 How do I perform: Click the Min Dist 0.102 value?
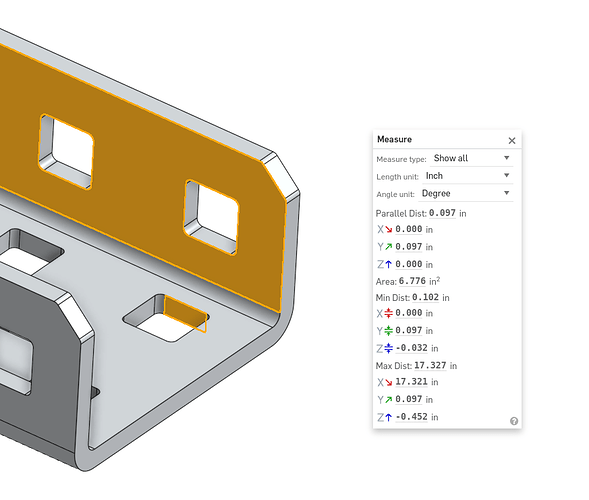425,297
